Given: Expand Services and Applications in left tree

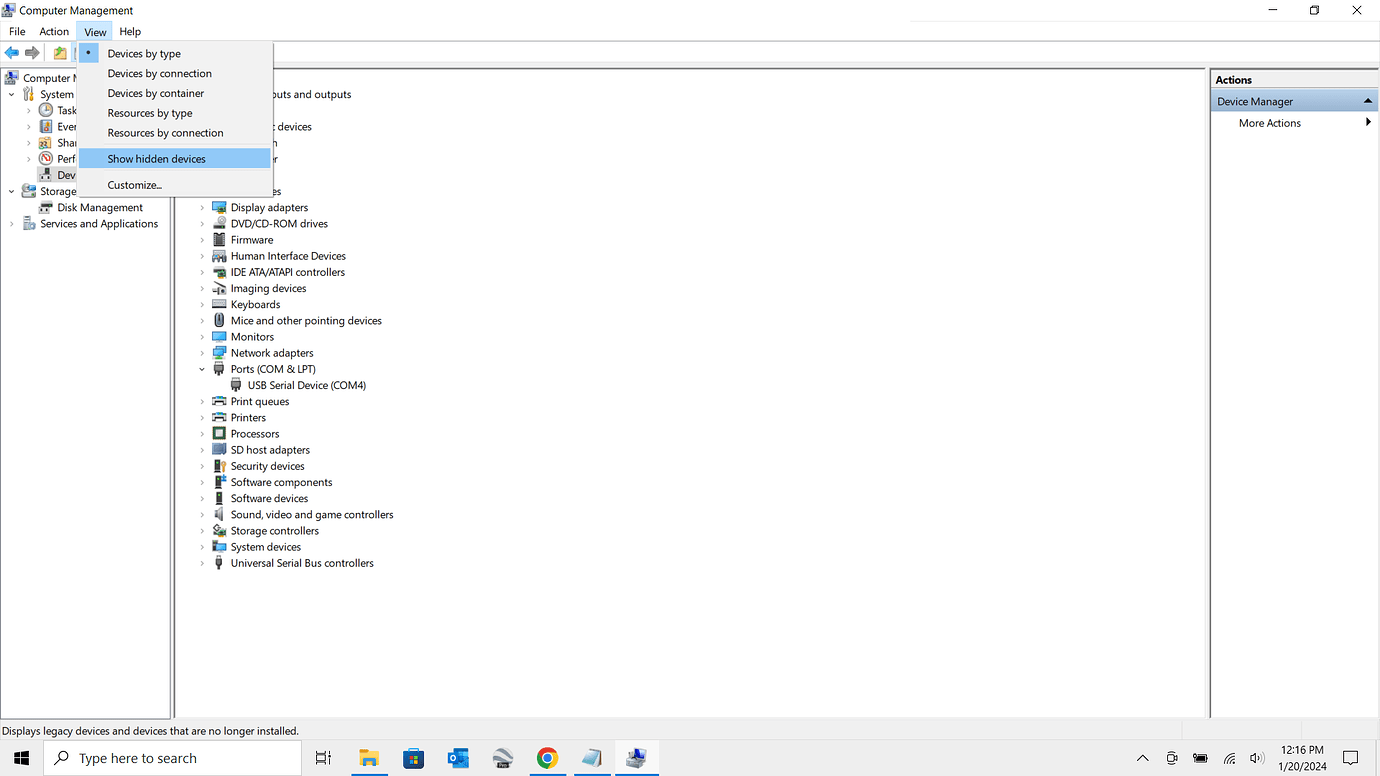Looking at the screenshot, I should click(12, 224).
